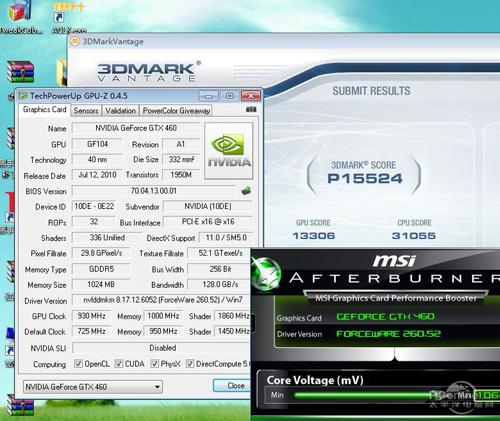Click the Device ID field 10DE - 0E22
Viewport: 500px width, 421px height.
point(94,206)
